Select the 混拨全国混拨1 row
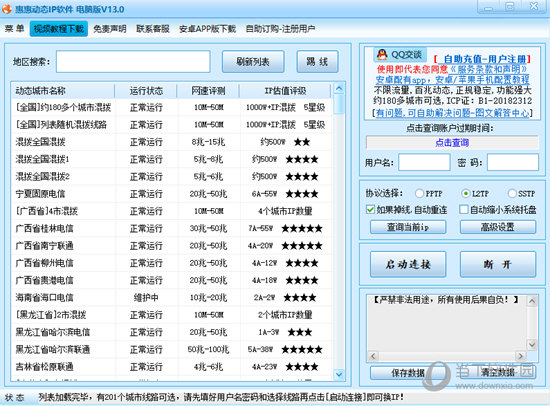Viewport: 550px width, 406px height. (172, 159)
